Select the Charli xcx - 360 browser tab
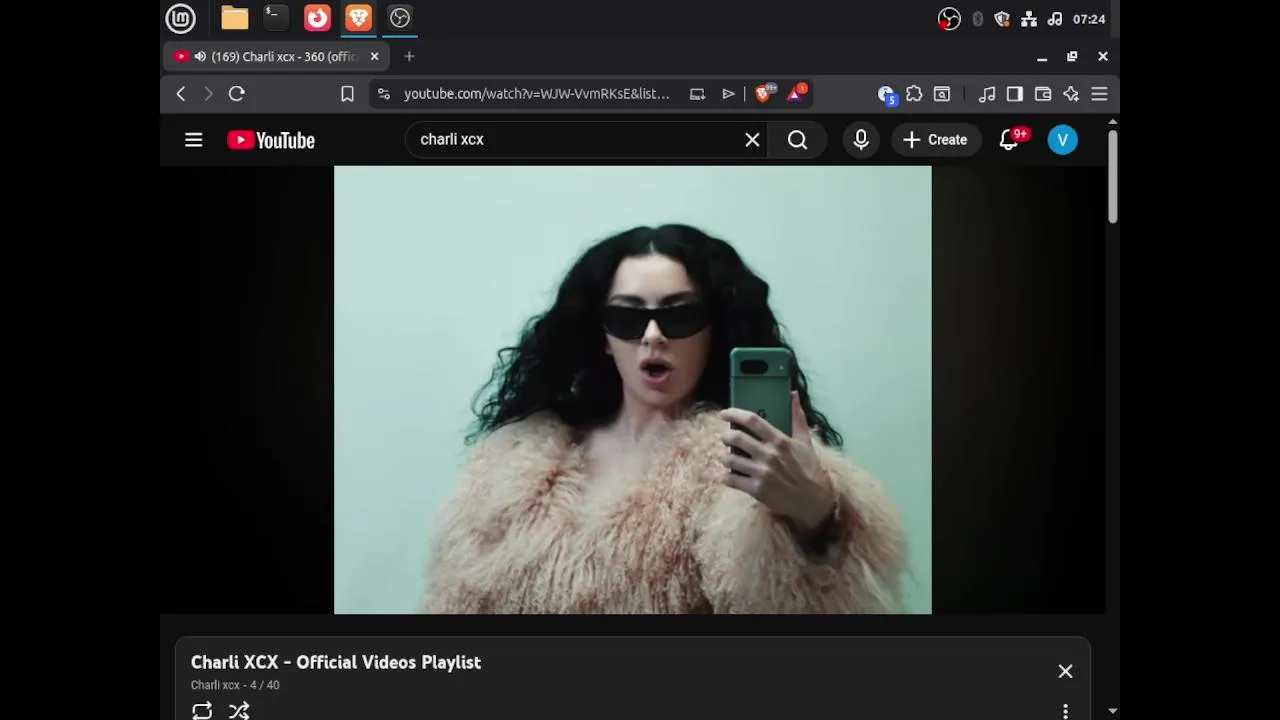 click(278, 57)
